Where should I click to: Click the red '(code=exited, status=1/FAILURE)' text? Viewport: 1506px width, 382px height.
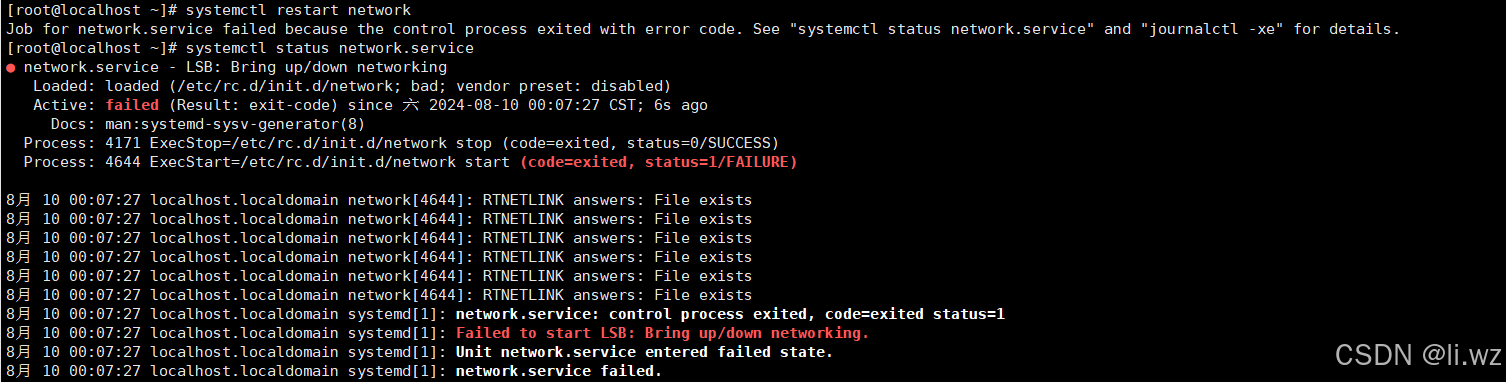point(659,162)
